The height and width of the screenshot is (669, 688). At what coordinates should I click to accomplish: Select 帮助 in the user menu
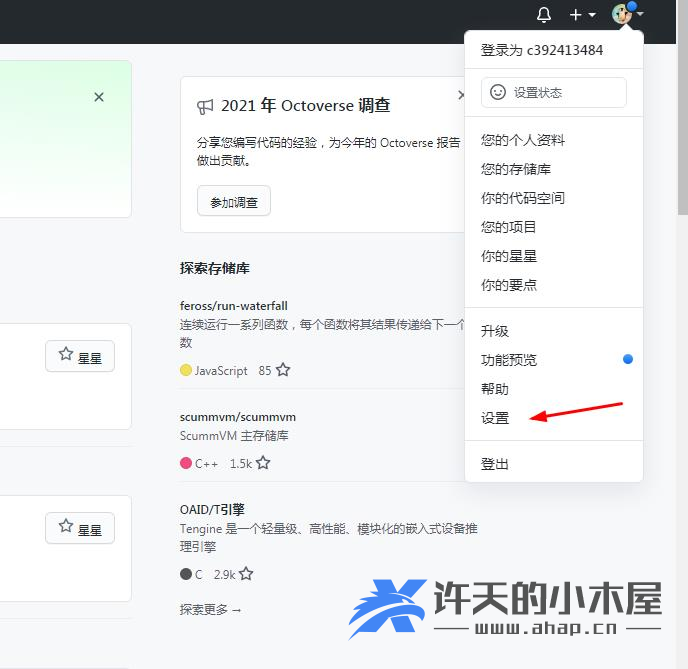[x=494, y=389]
